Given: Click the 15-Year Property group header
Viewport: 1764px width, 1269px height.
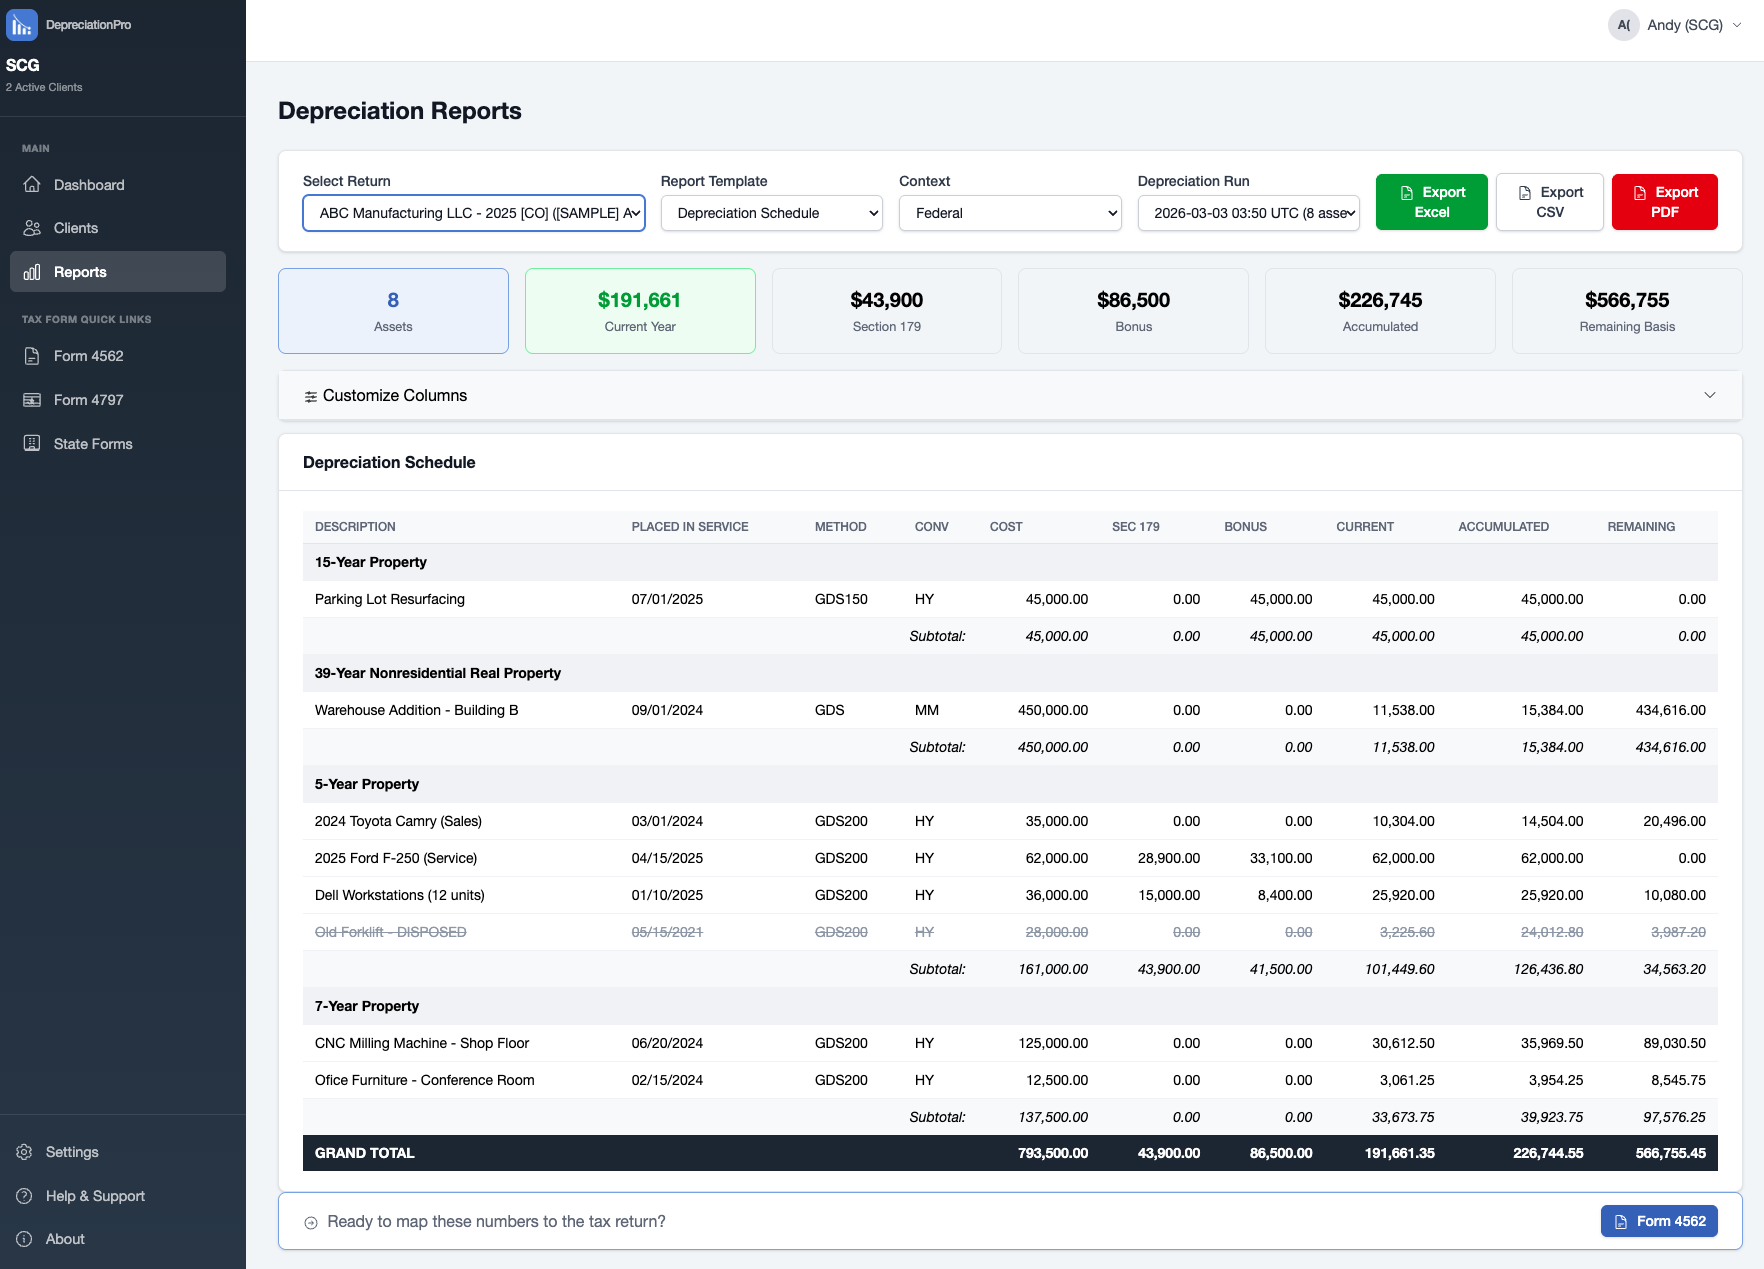Looking at the screenshot, I should coord(1010,562).
